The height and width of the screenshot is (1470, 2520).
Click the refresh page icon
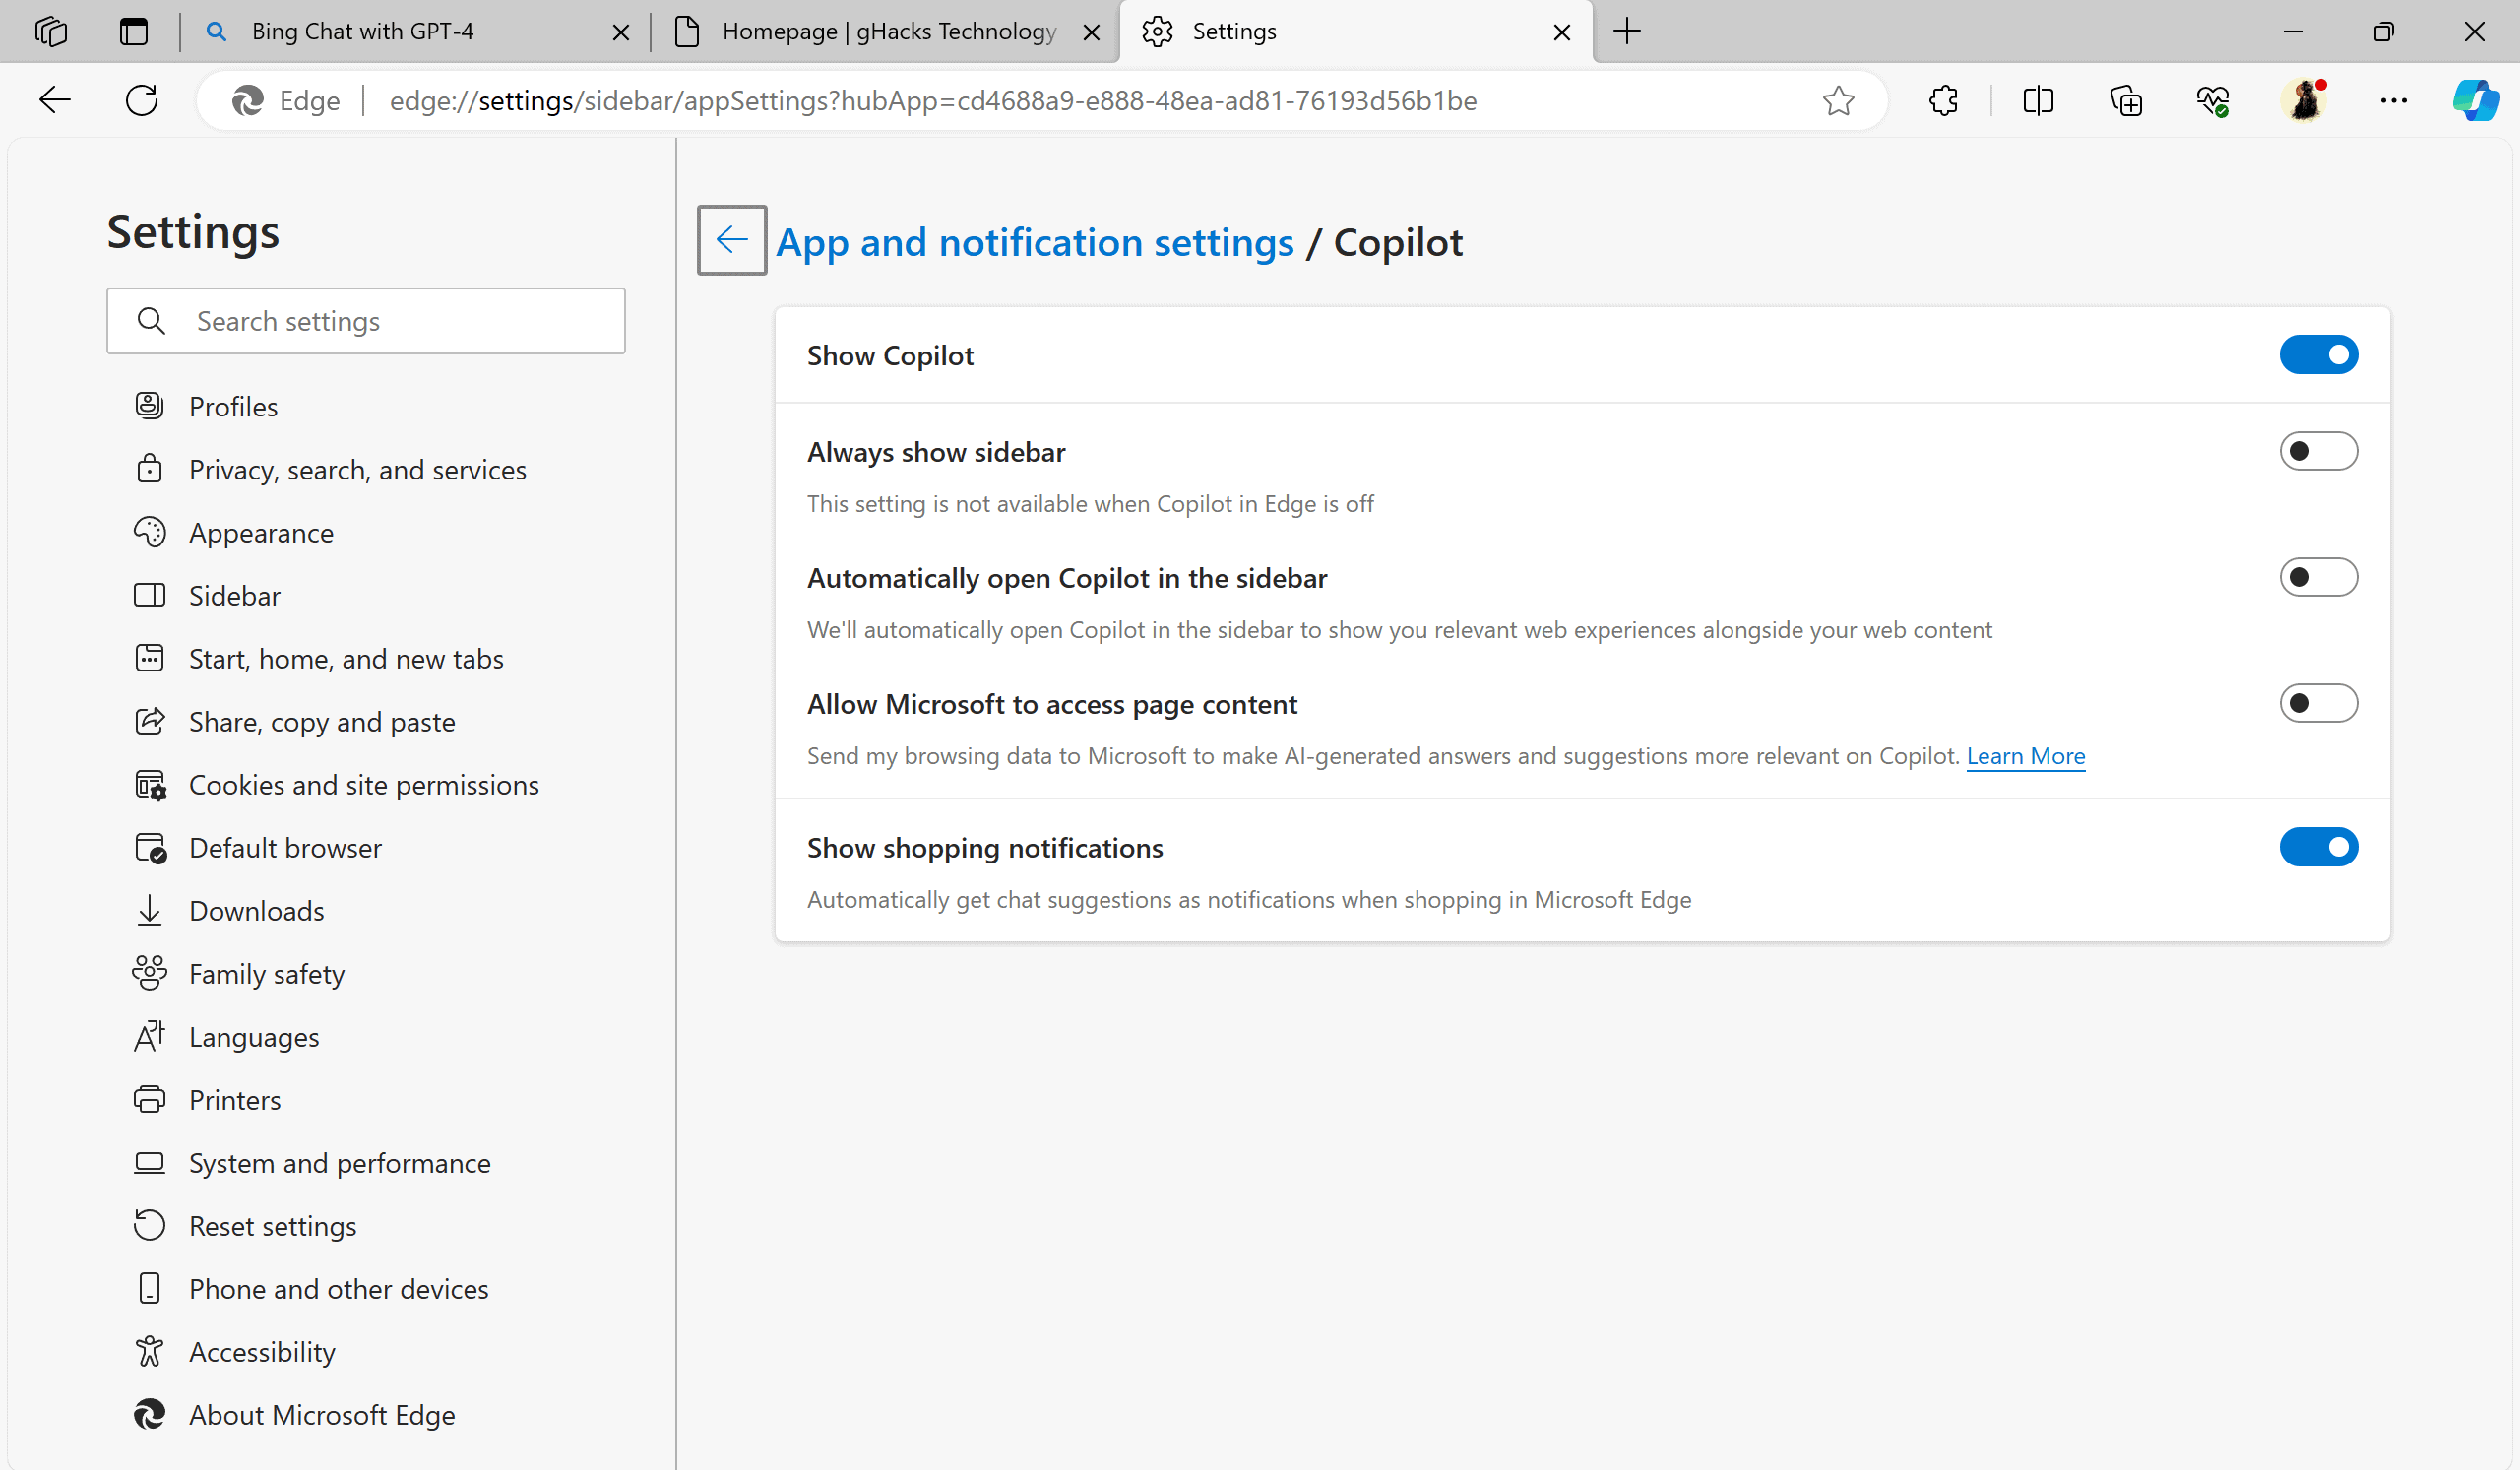point(141,100)
